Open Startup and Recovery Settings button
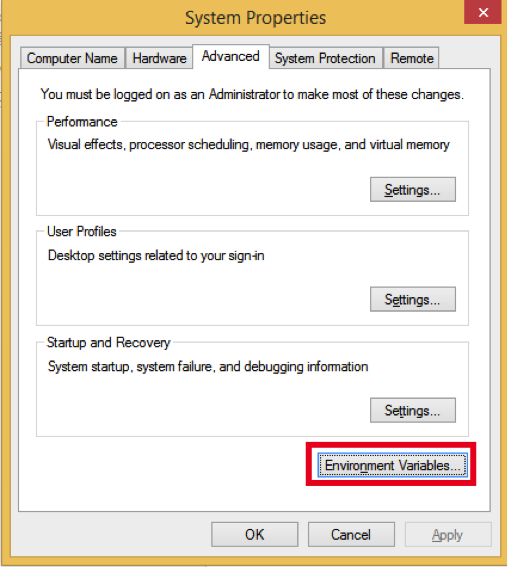The width and height of the screenshot is (508, 568). 413,410
